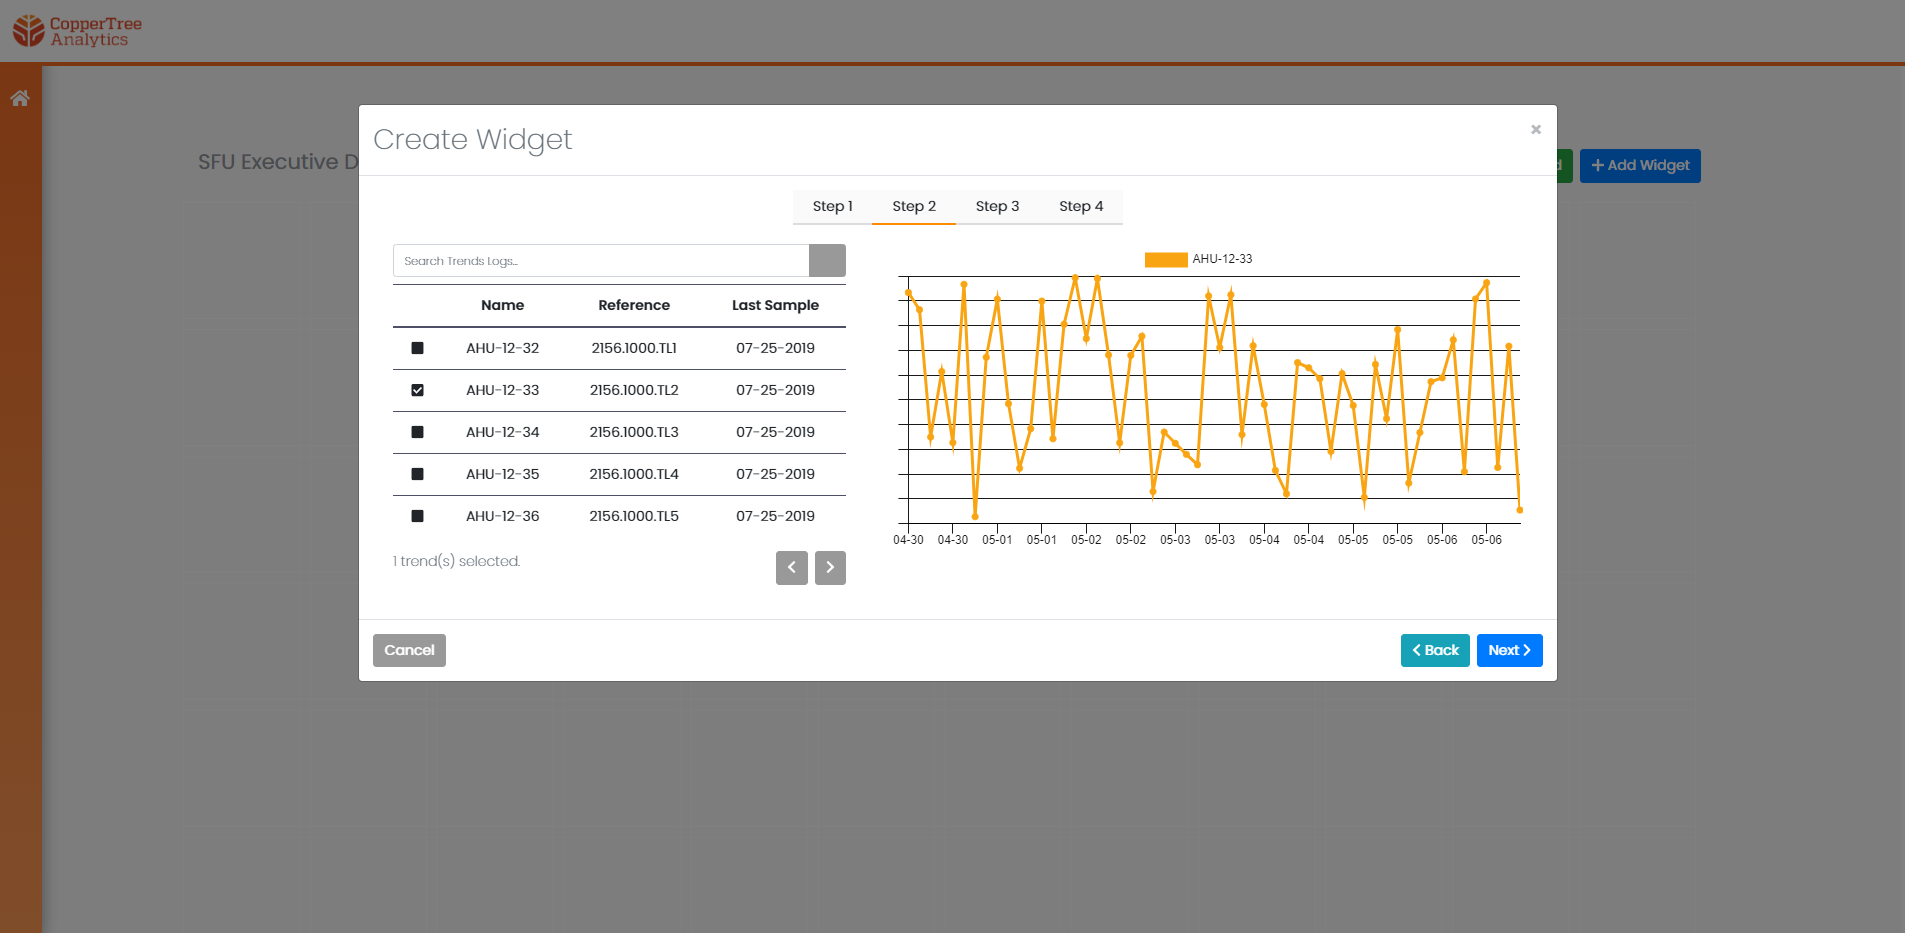Check the AHU-12-32 checkbox
Viewport: 1905px width, 933px height.
click(418, 348)
